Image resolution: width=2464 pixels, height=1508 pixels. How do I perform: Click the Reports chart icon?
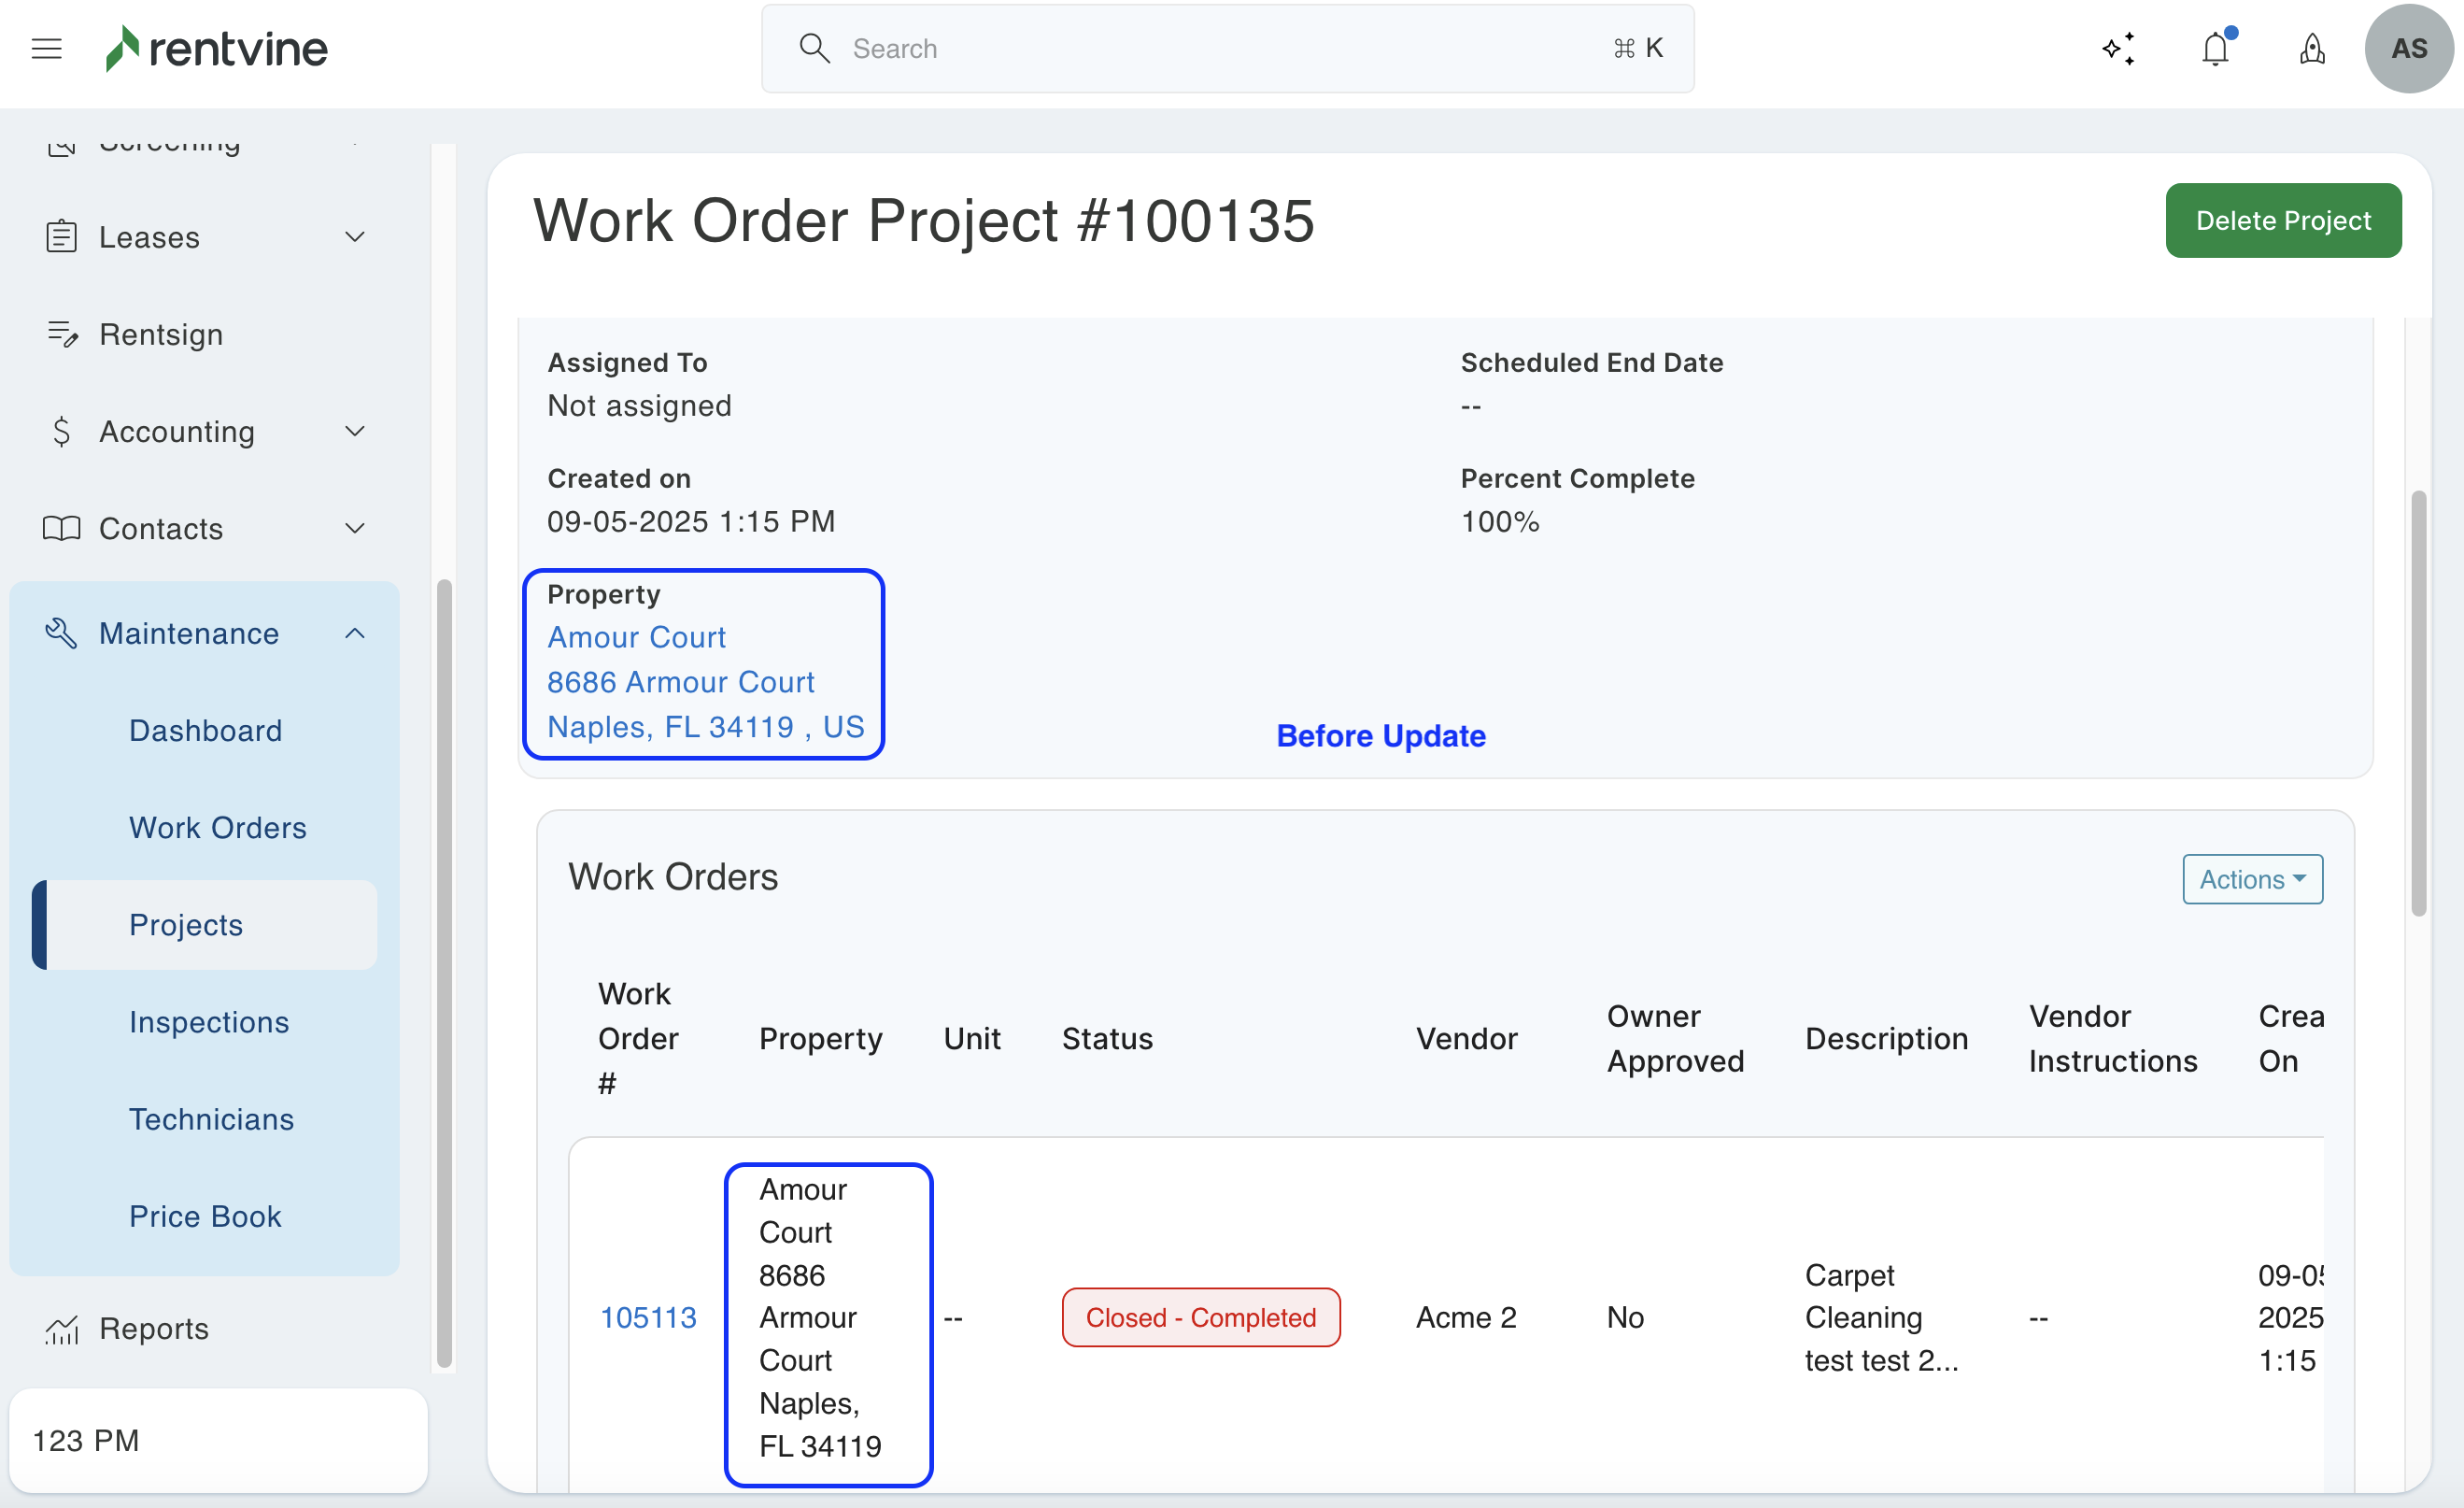pyautogui.click(x=62, y=1329)
